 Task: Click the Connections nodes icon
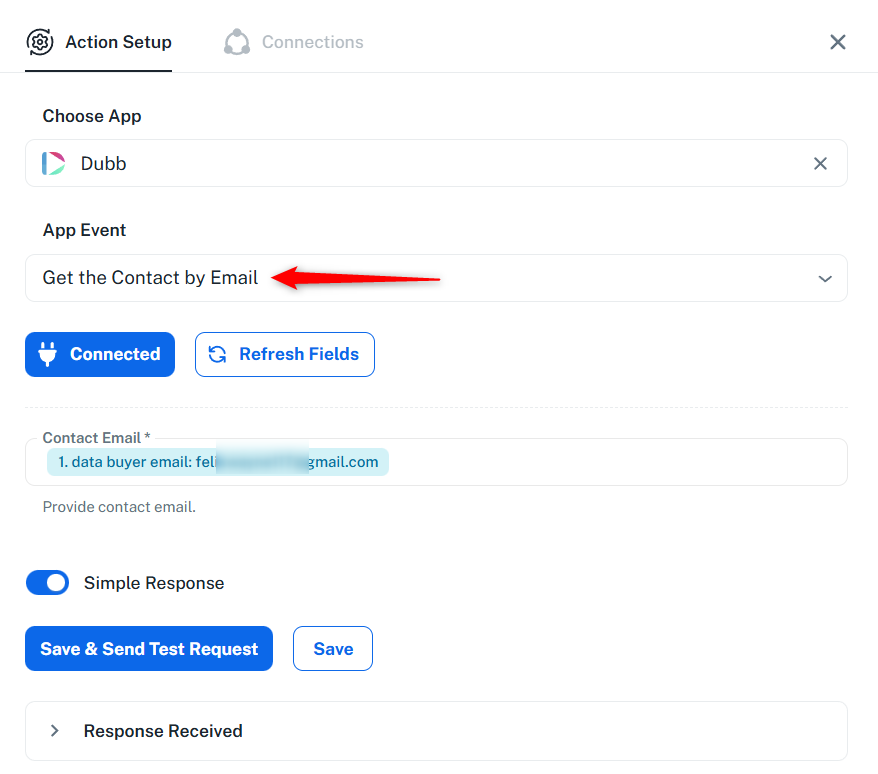(x=237, y=42)
